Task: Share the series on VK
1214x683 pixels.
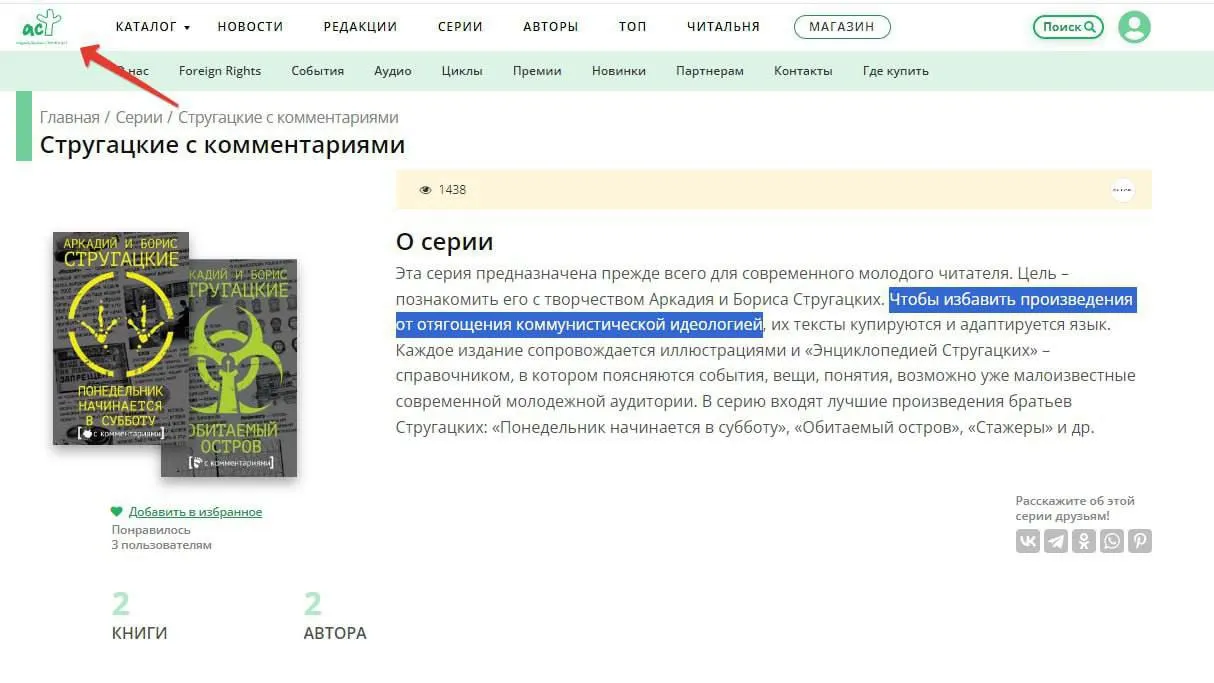Action: coord(1028,540)
